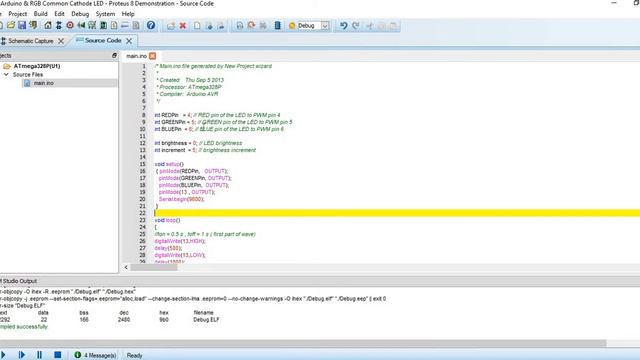
Task: Click the Build Project toolbar icon
Action: tap(240, 26)
